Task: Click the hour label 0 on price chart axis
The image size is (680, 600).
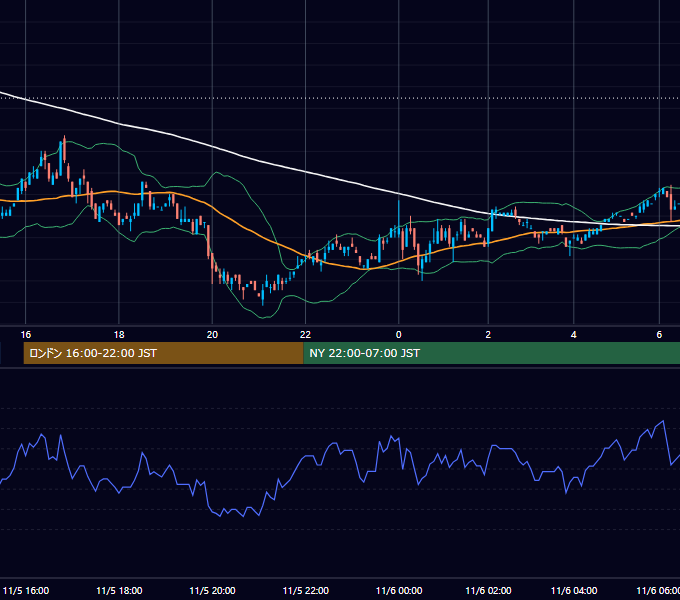Action: (x=399, y=334)
